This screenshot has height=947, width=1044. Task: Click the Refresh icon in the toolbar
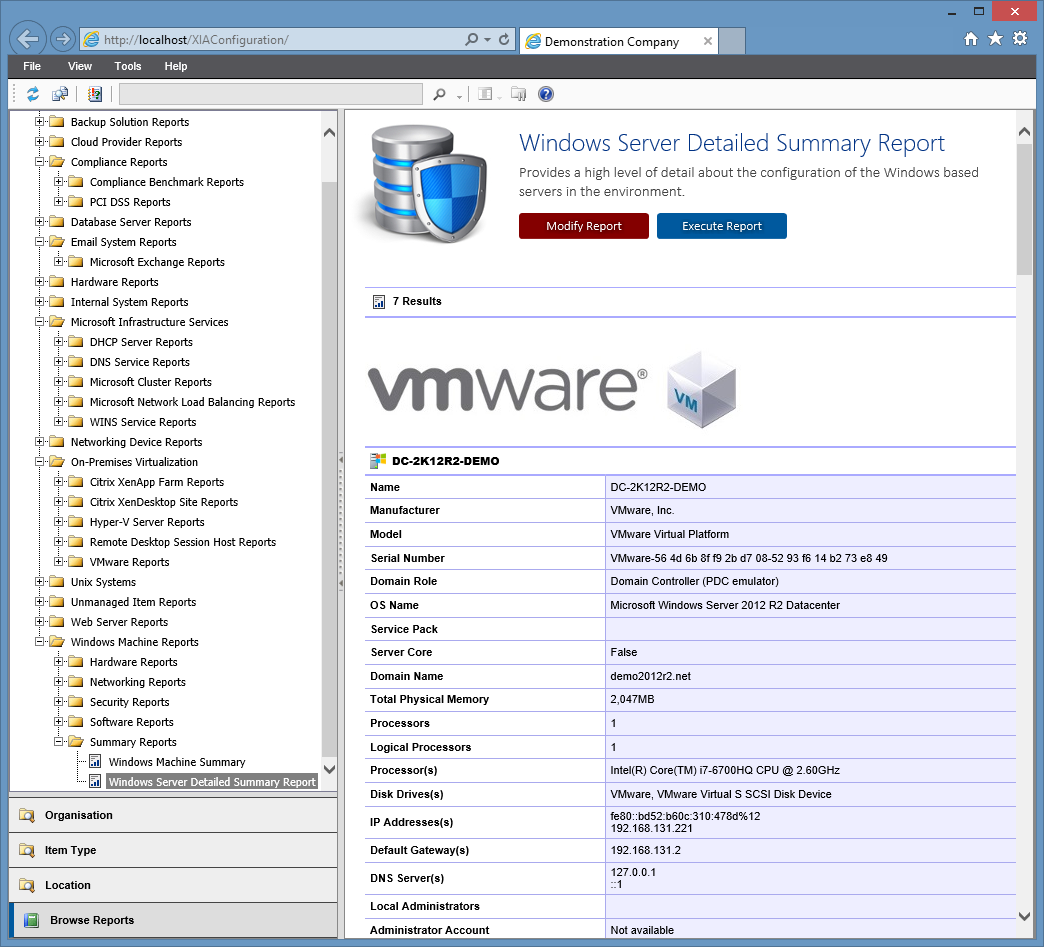point(32,93)
